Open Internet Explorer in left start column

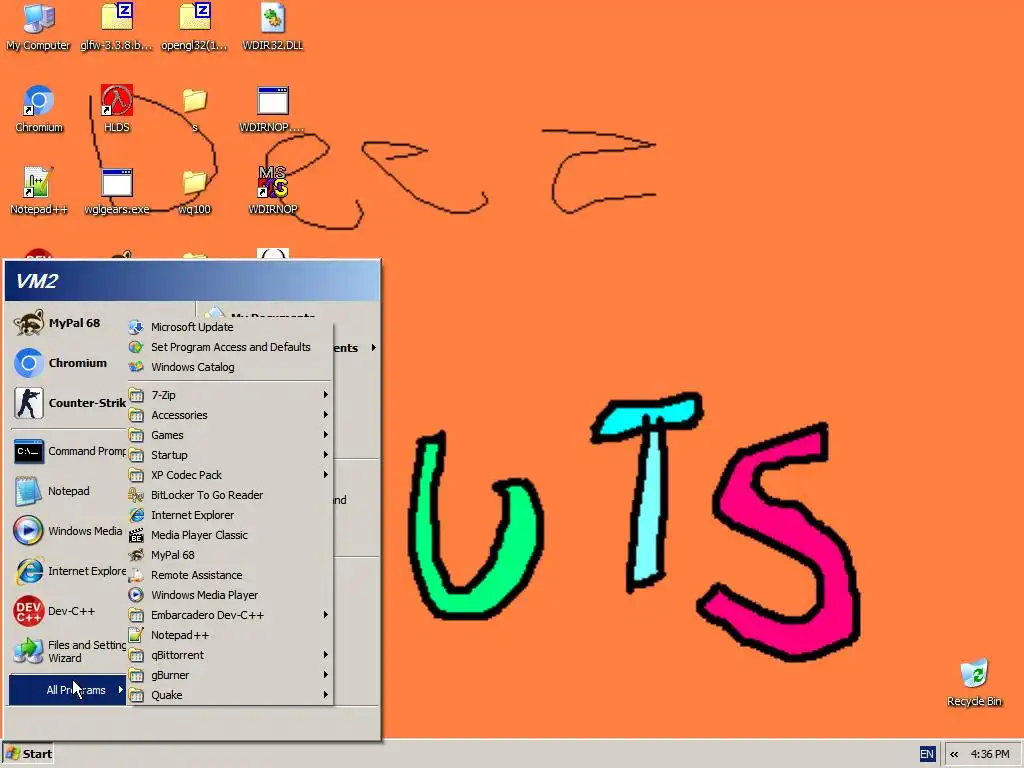coord(69,571)
